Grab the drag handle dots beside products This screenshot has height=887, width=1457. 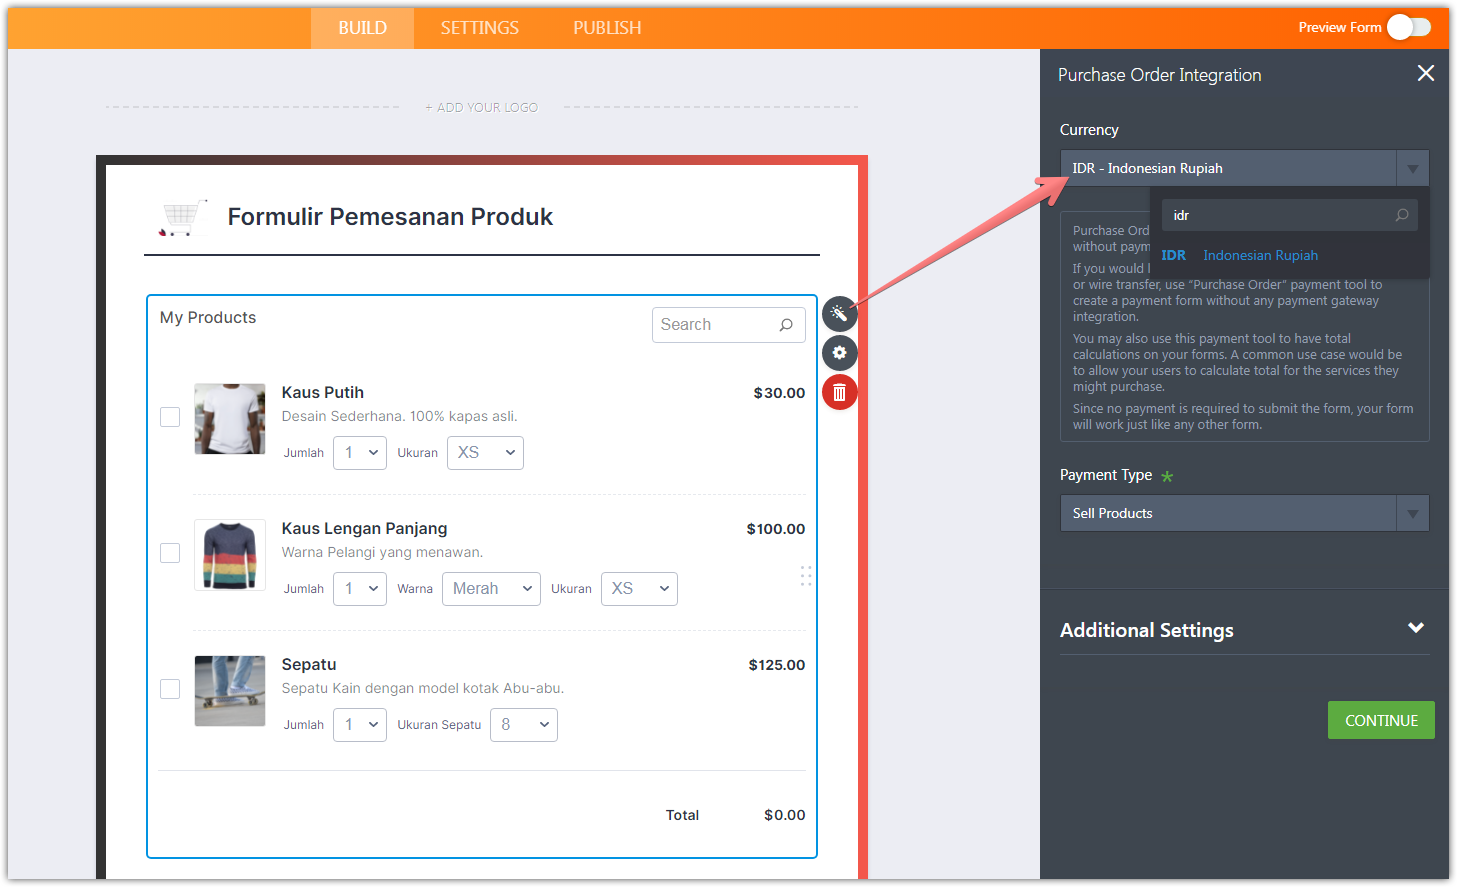(x=805, y=576)
